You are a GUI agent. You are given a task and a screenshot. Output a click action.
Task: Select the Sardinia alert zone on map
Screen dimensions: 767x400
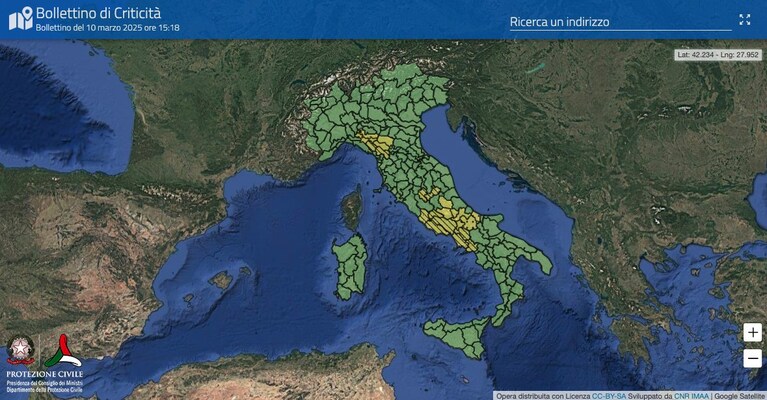click(350, 267)
